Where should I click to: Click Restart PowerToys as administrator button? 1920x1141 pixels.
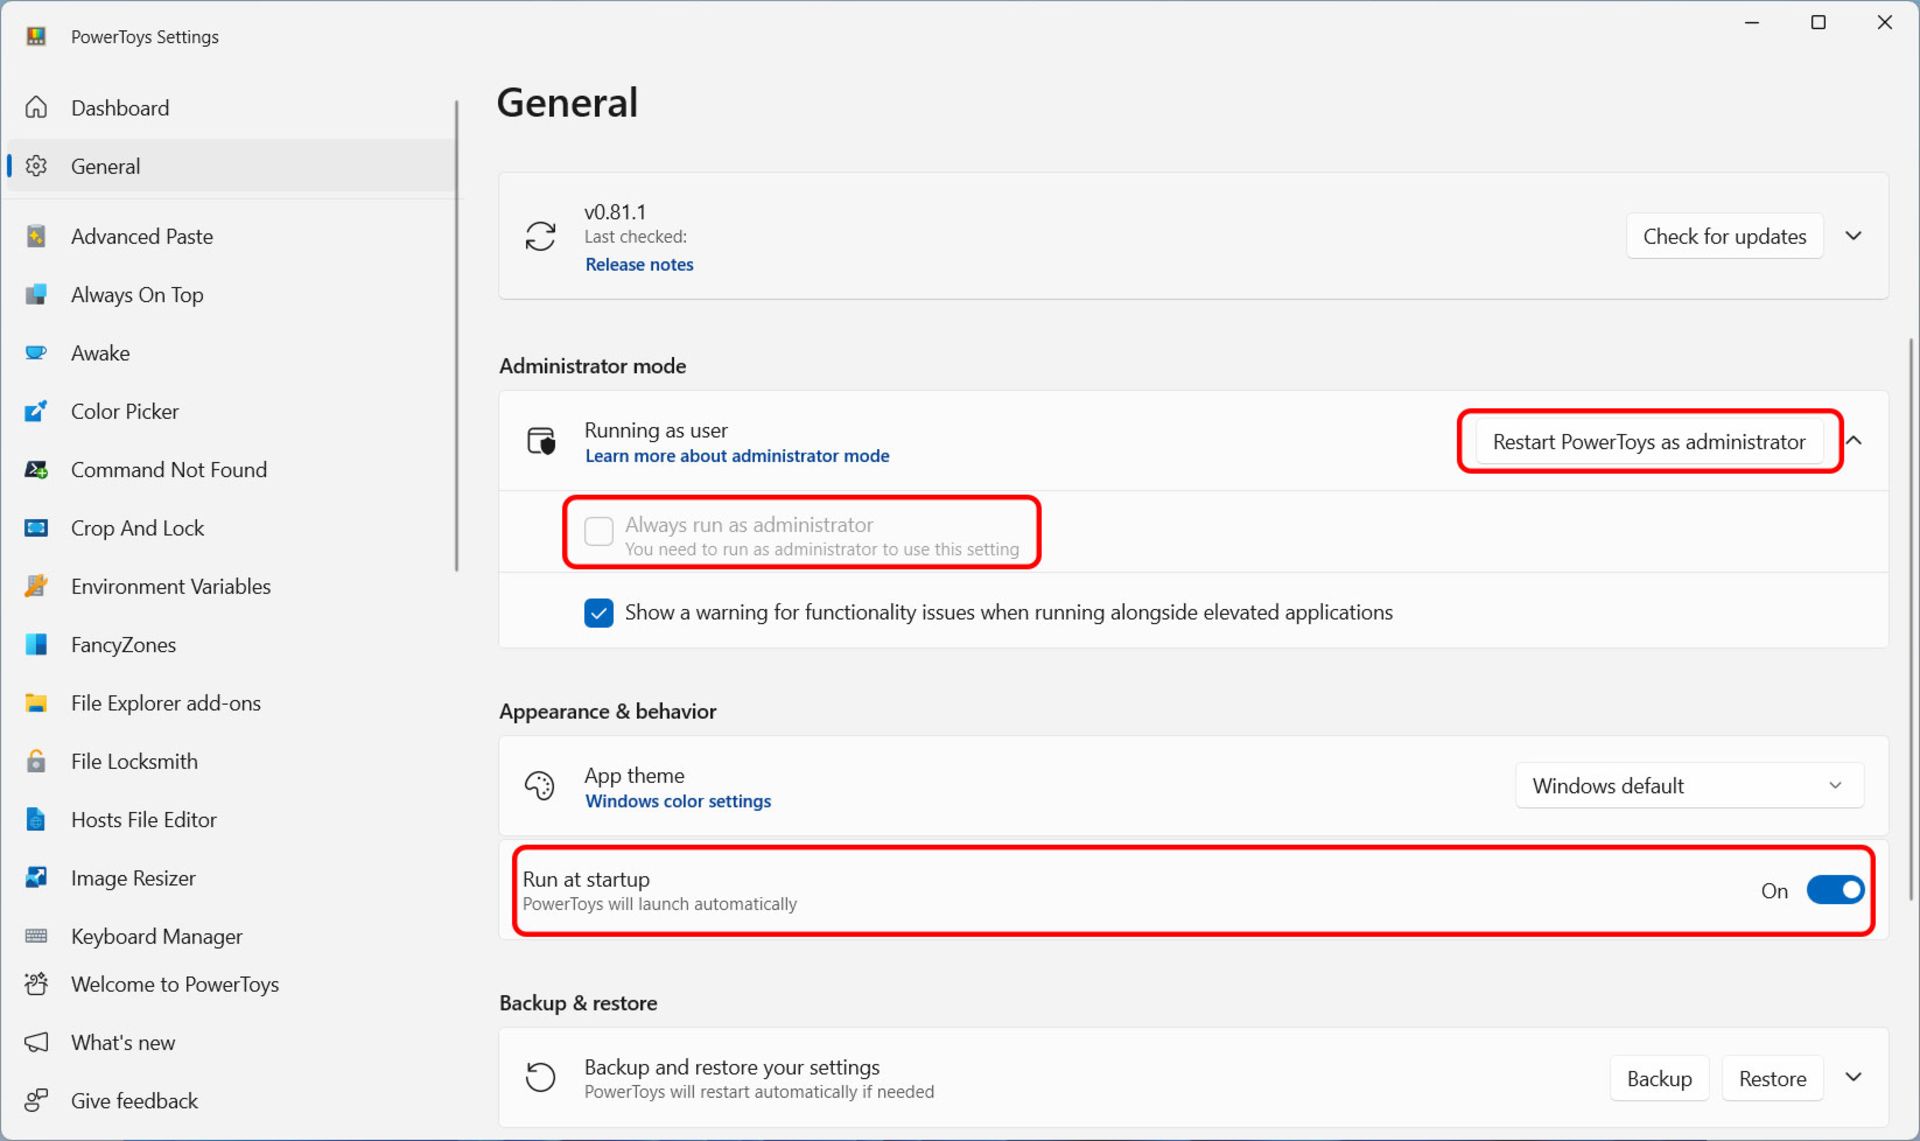1648,440
